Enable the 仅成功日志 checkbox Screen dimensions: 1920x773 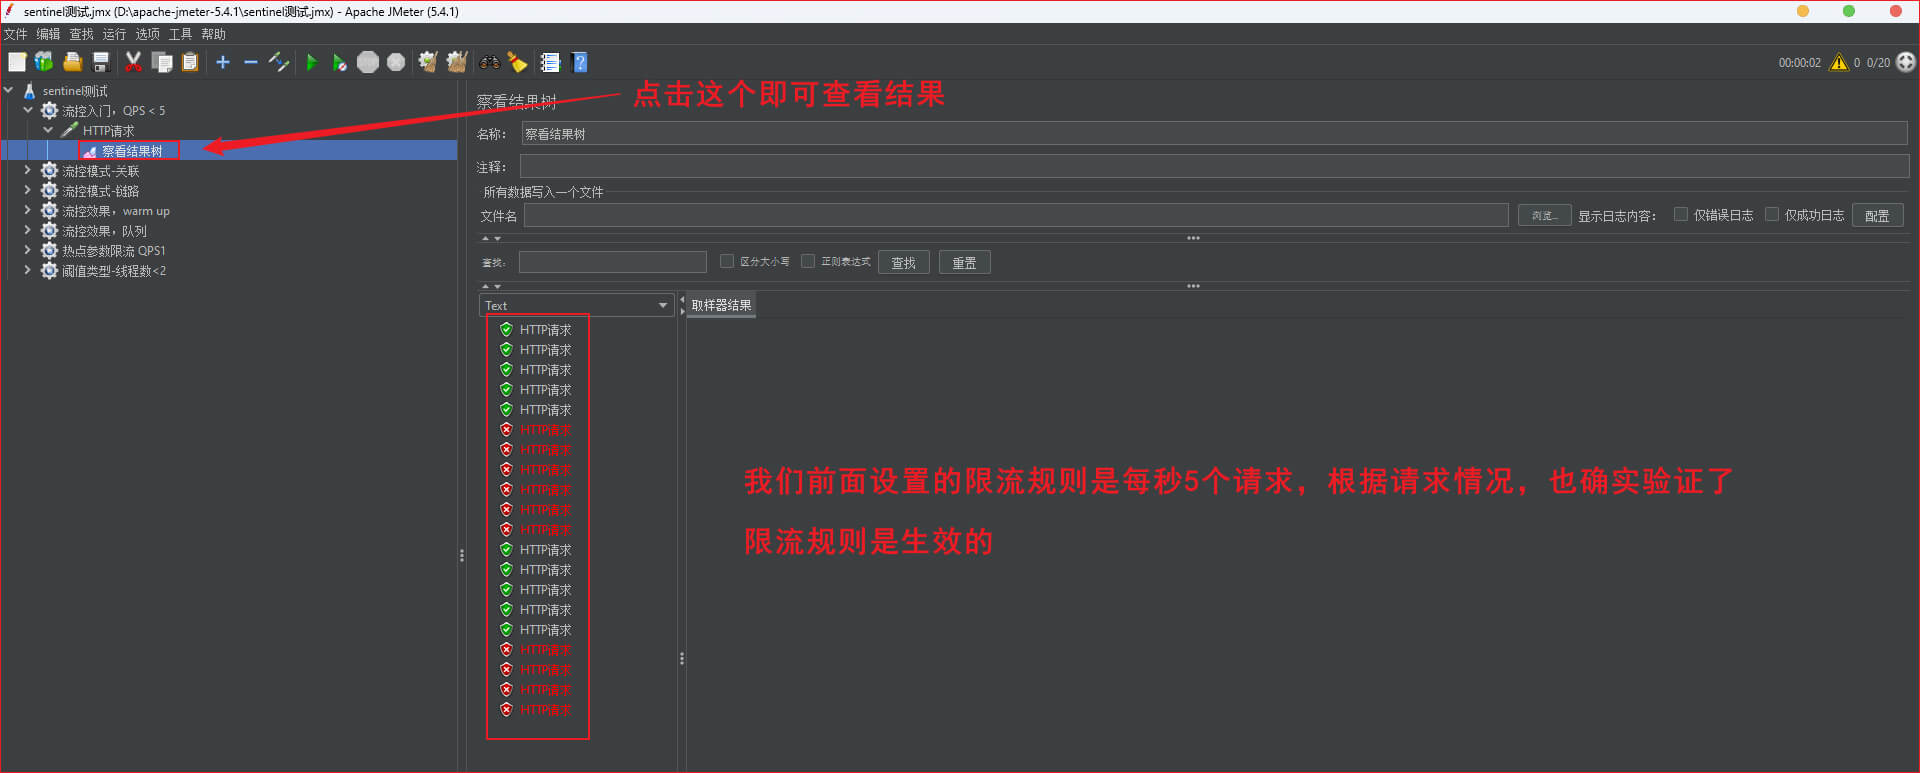(1772, 214)
